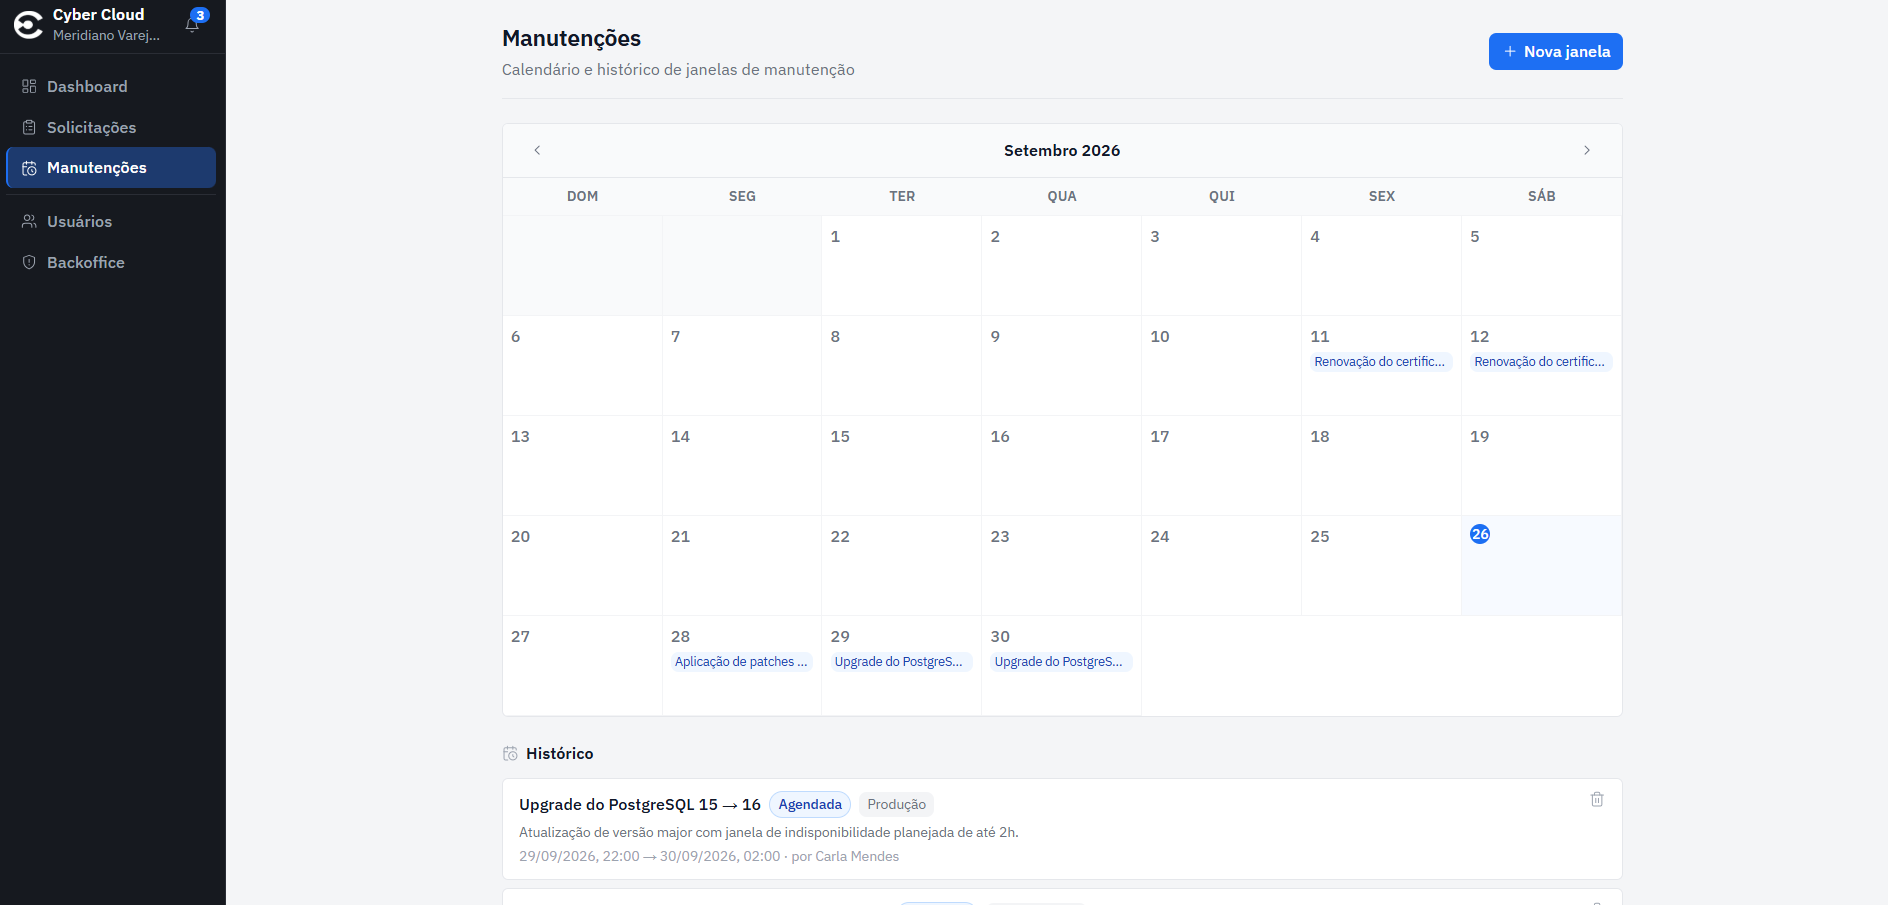Click the 'por Carla Mendes' date line
This screenshot has height=905, width=1888.
pos(709,856)
